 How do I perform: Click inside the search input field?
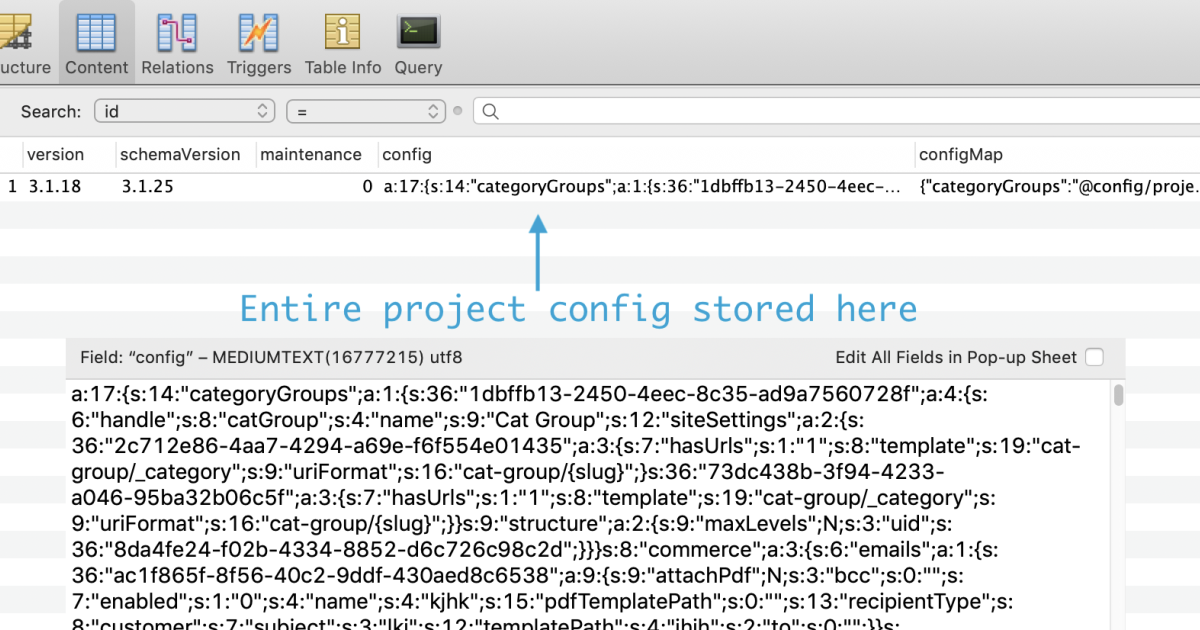coord(700,111)
